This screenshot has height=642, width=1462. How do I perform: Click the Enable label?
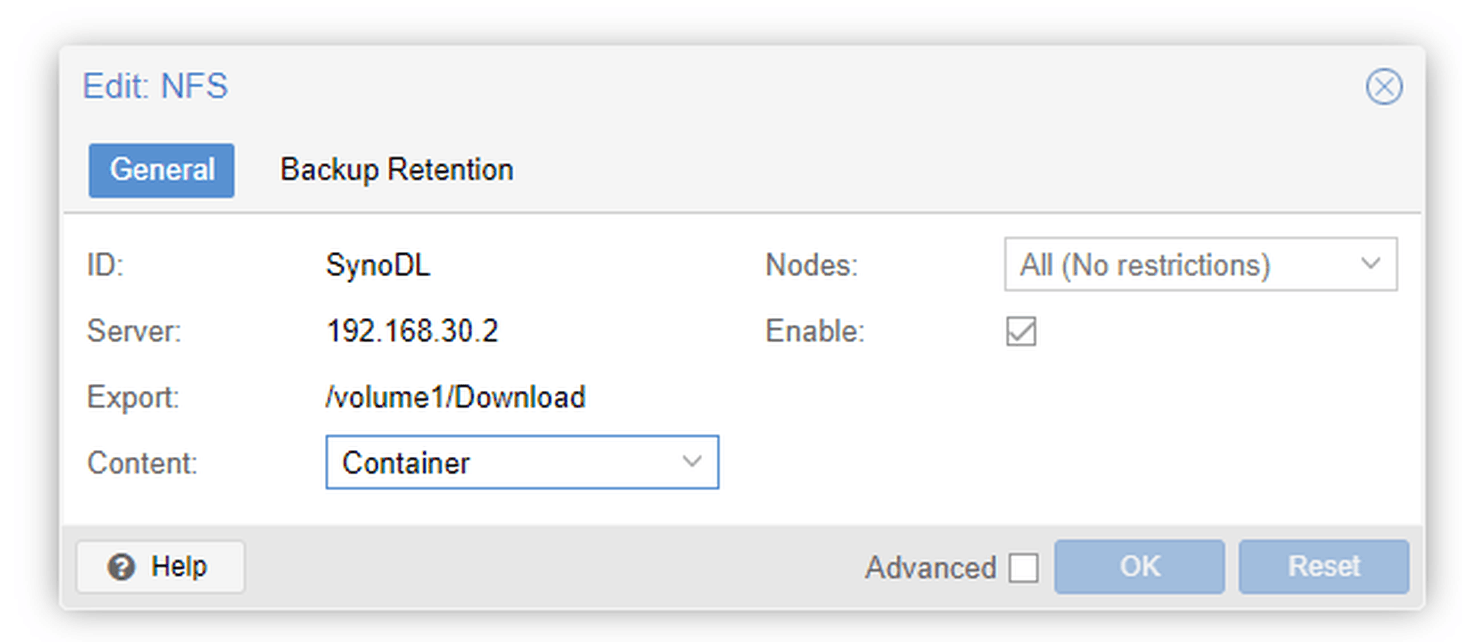point(815,331)
